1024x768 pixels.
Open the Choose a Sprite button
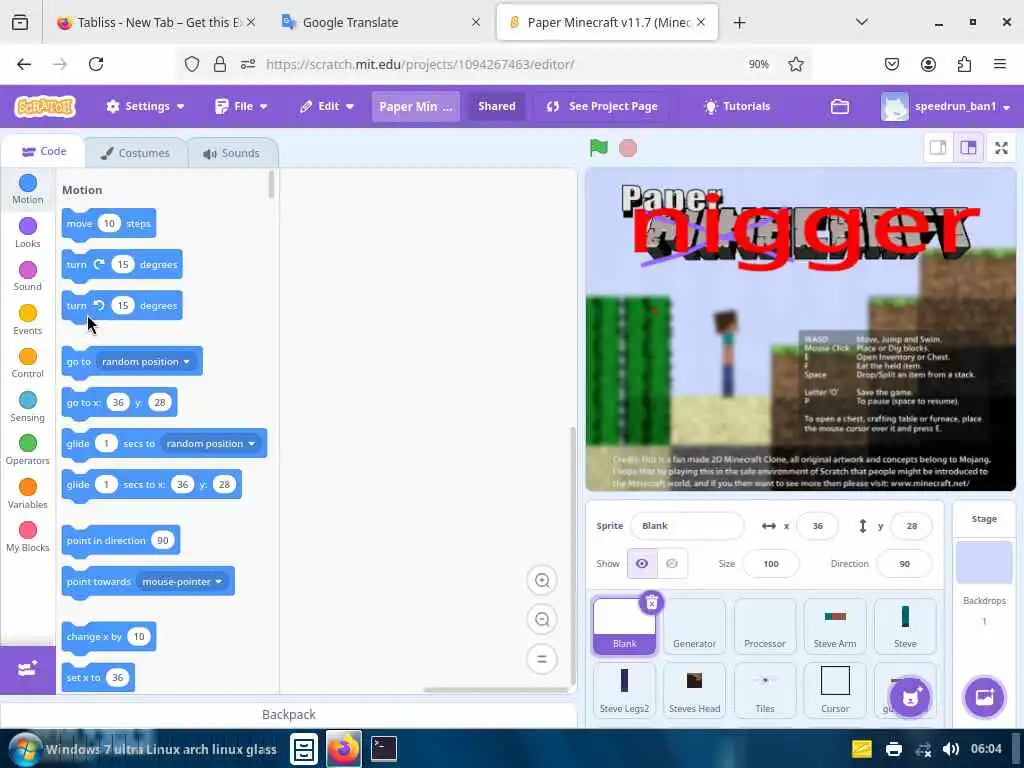tap(909, 697)
